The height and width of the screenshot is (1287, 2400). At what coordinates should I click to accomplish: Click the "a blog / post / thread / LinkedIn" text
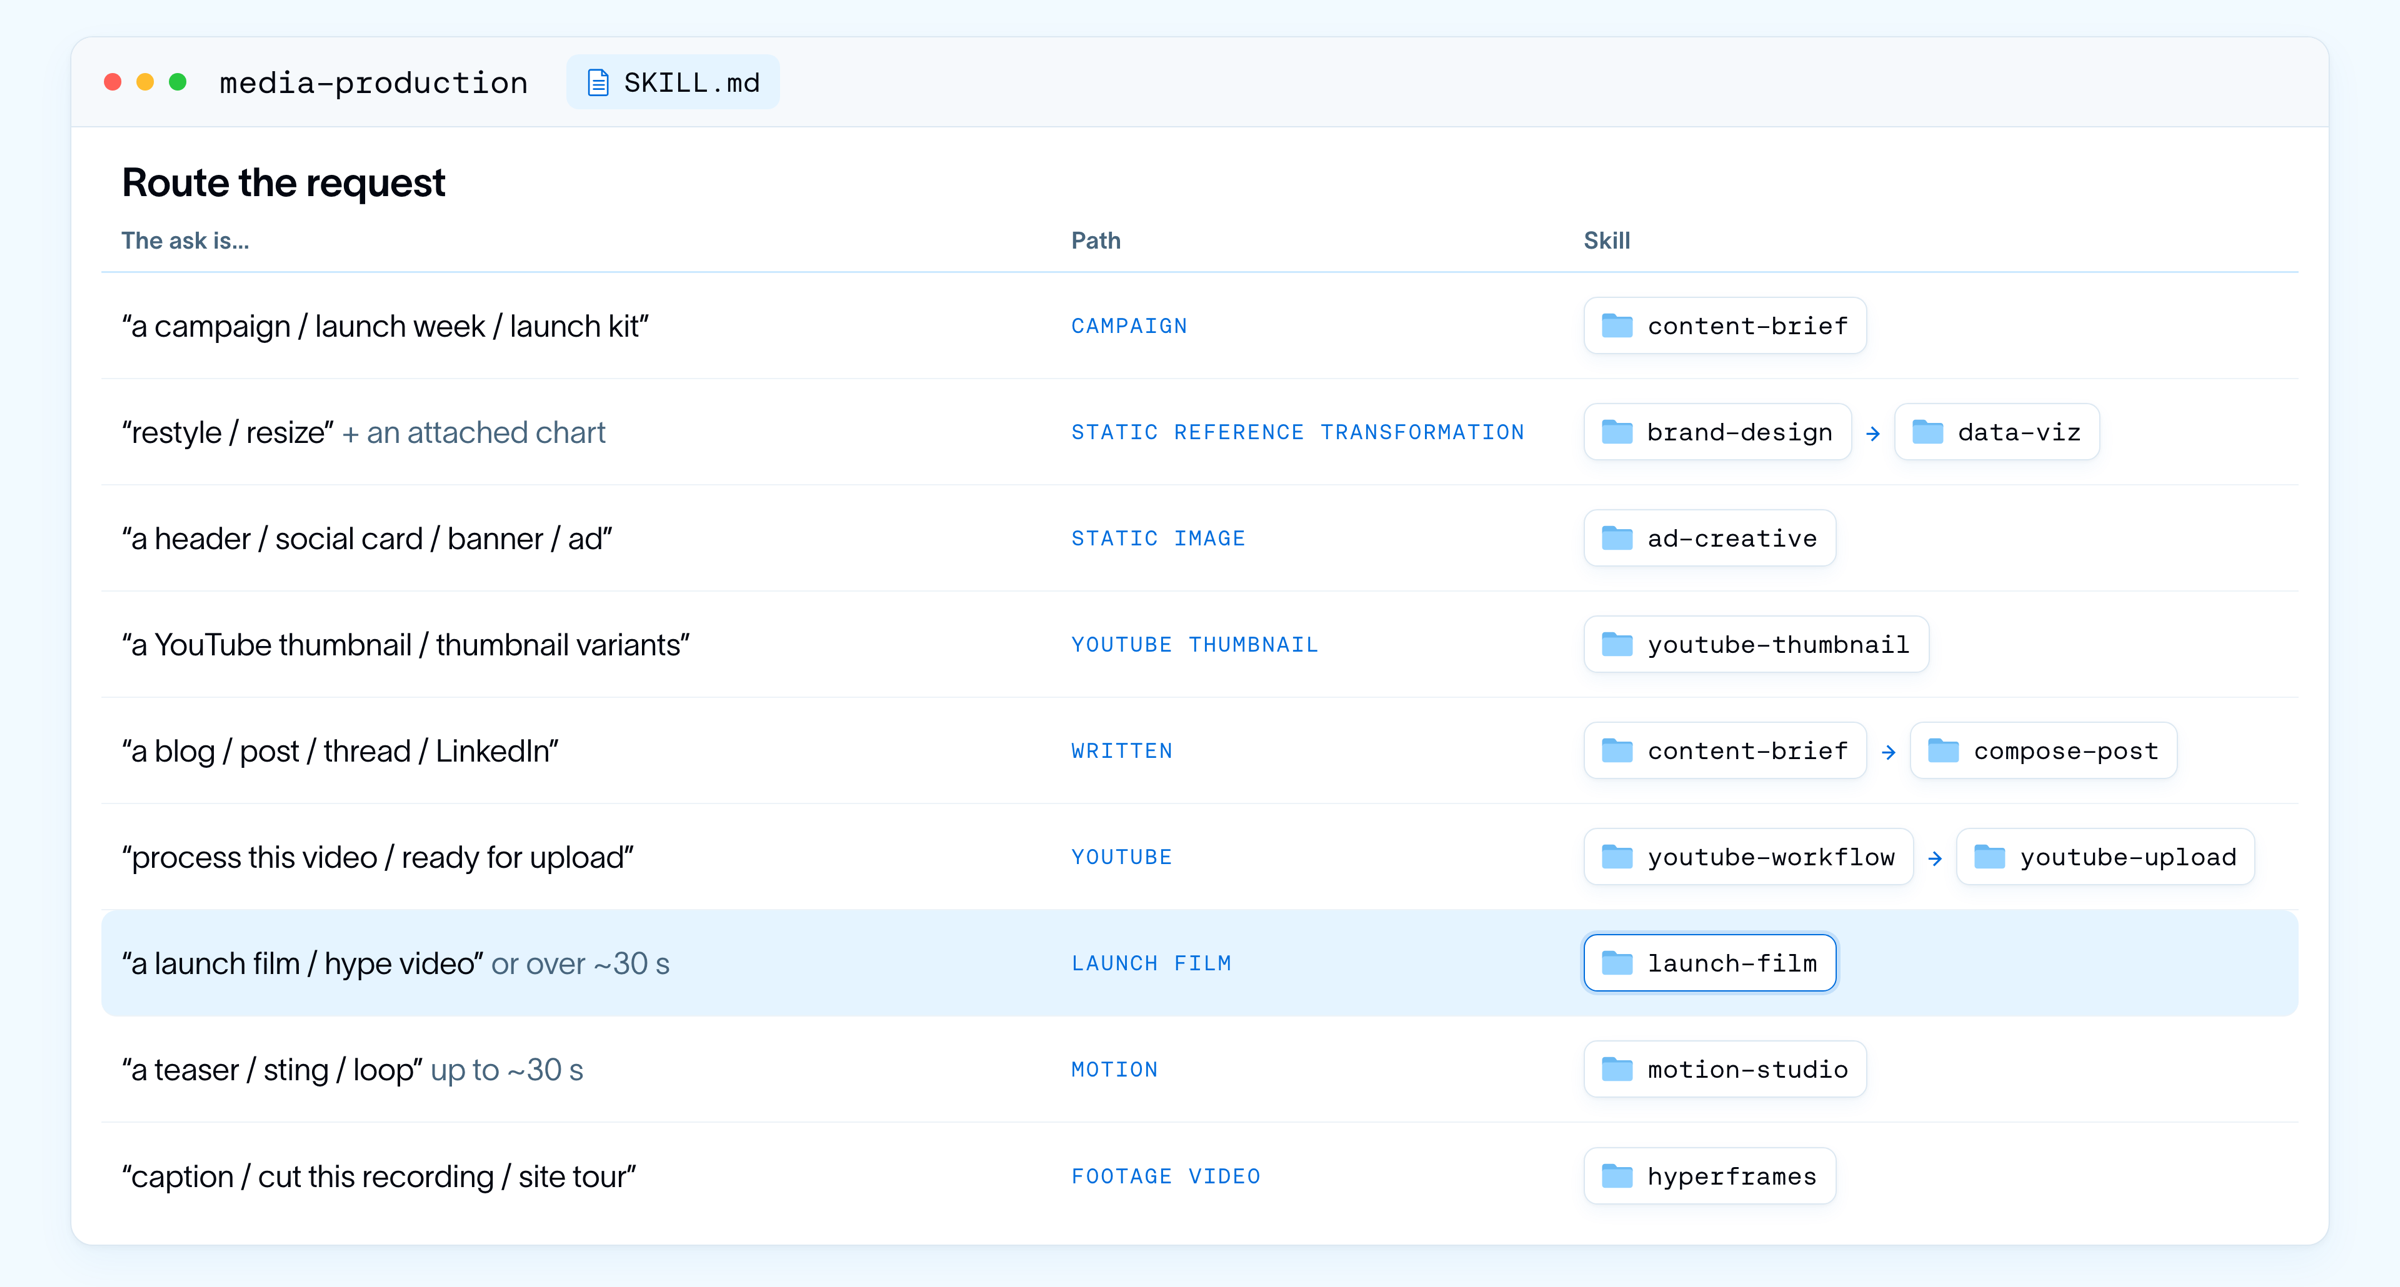(340, 751)
